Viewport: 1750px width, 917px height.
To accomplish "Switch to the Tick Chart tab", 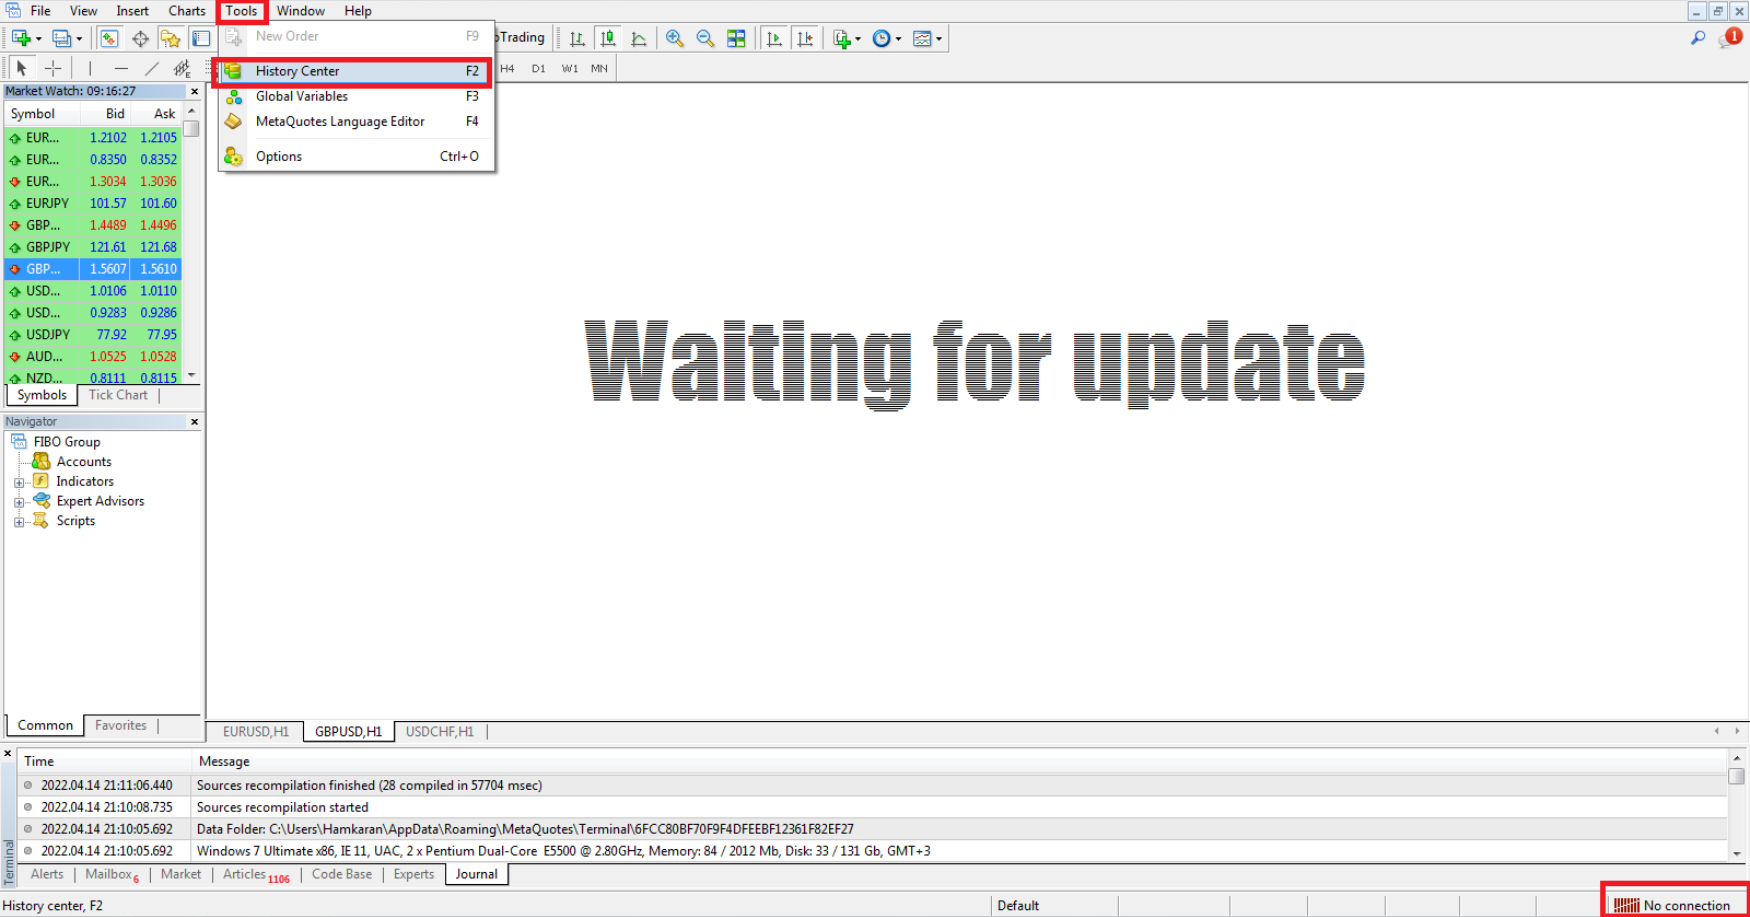I will click(118, 395).
